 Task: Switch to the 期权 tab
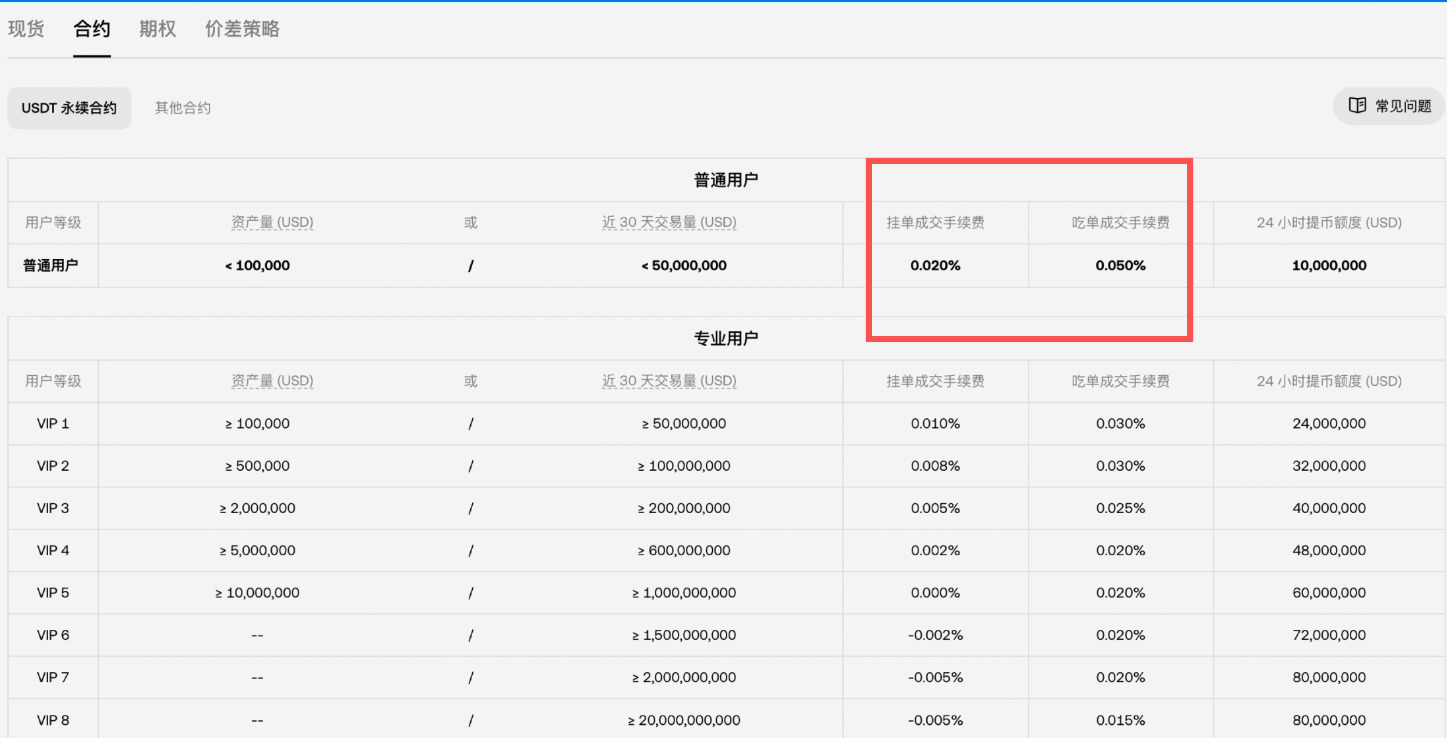156,28
